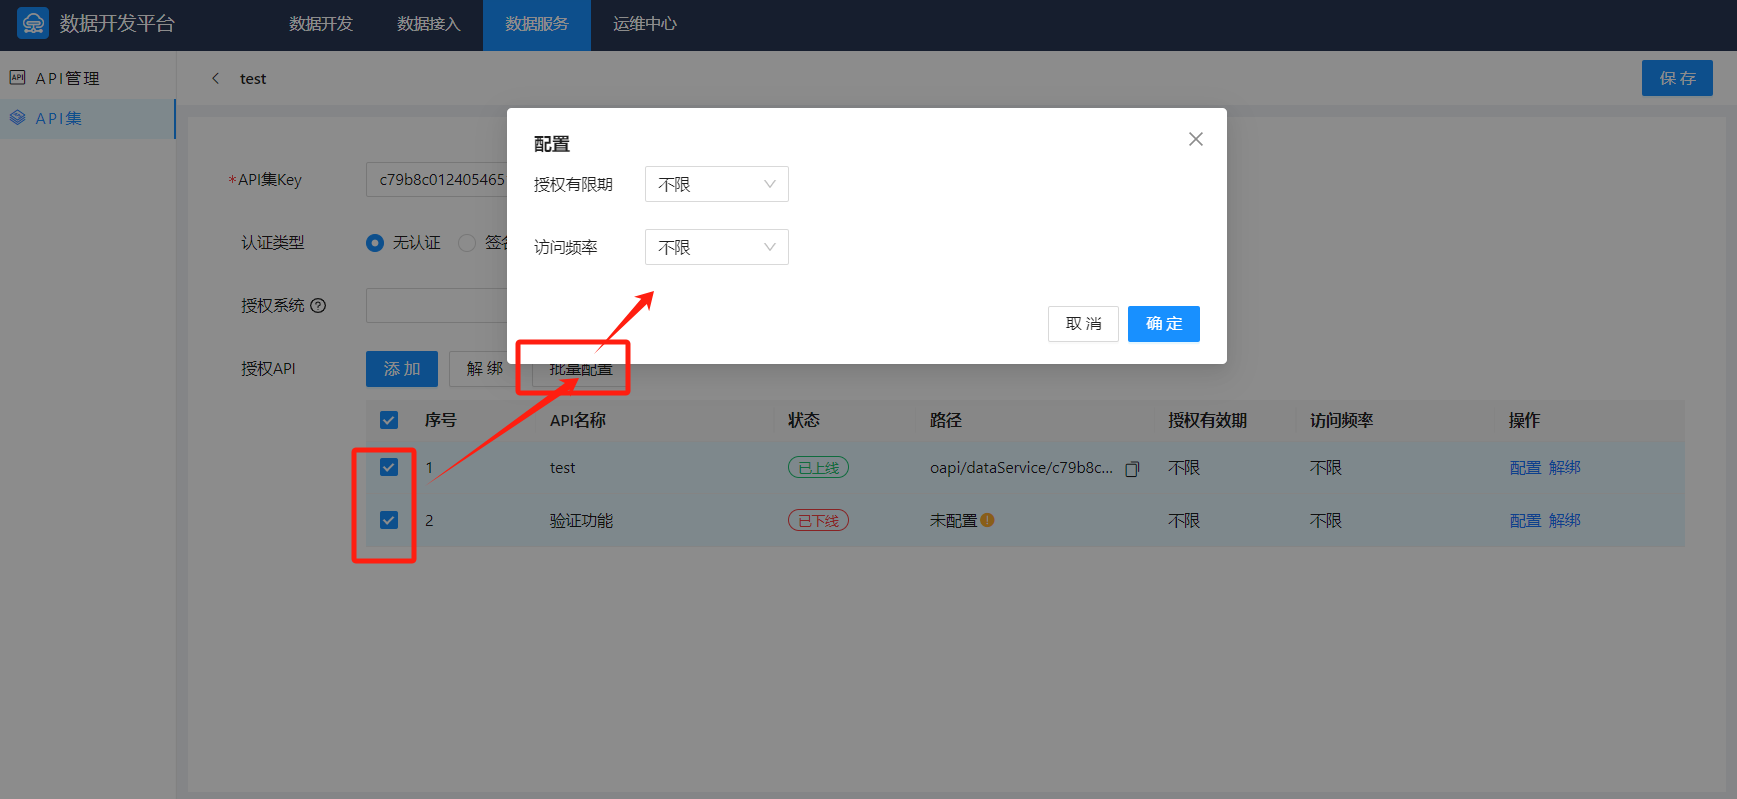Open the 数据接入 top menu

pos(429,24)
